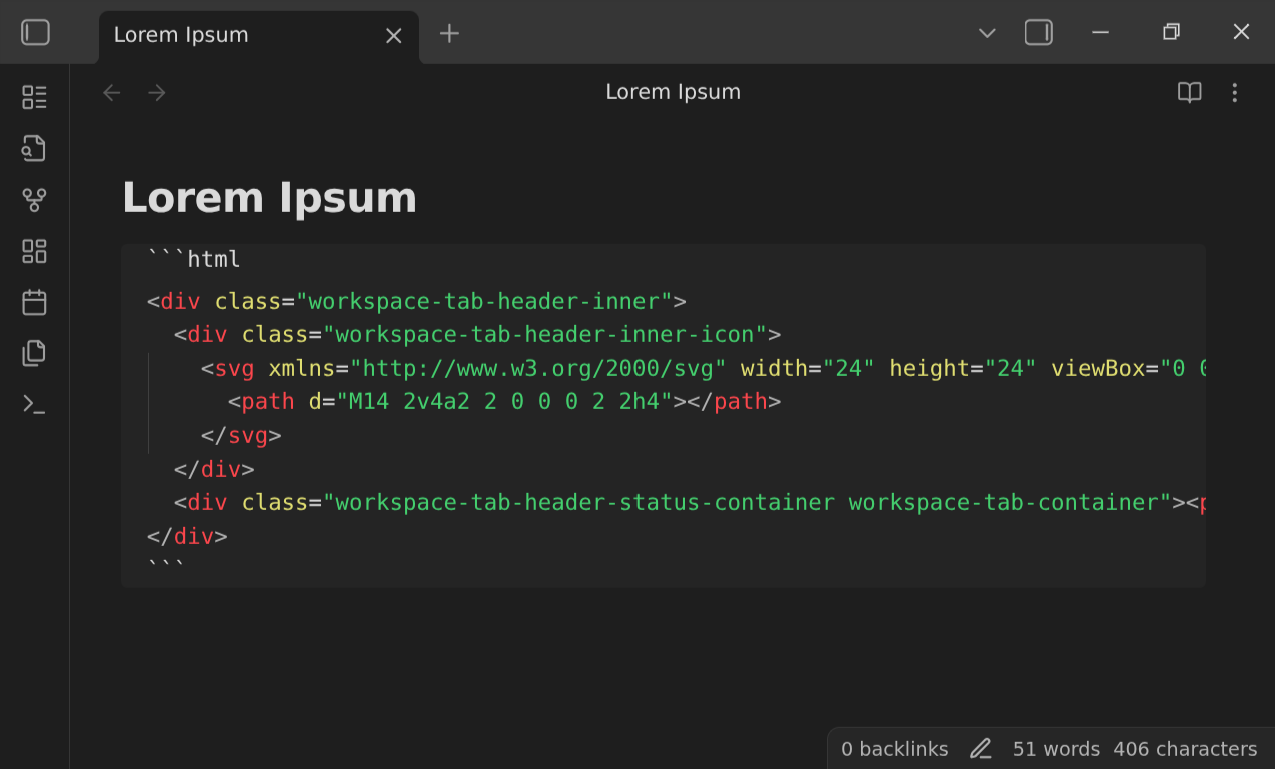Open the graph view
This screenshot has width=1275, height=769.
pyautogui.click(x=33, y=199)
